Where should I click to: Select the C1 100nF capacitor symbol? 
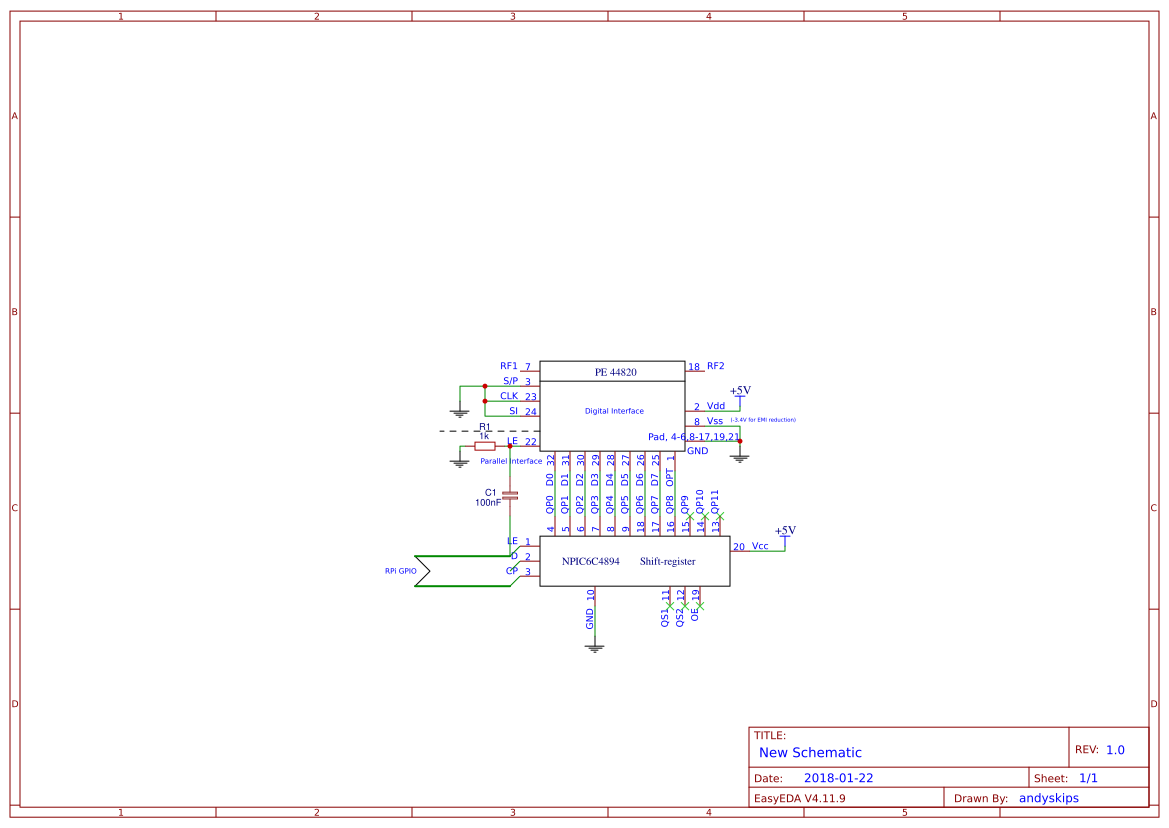(x=510, y=495)
